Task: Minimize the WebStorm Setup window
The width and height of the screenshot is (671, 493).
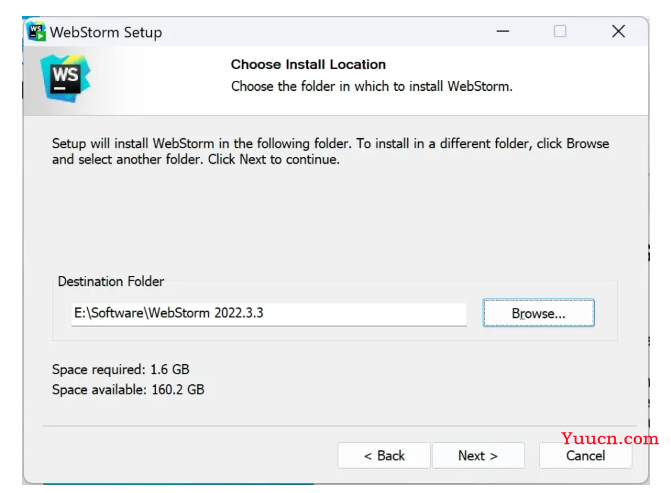Action: [x=503, y=31]
